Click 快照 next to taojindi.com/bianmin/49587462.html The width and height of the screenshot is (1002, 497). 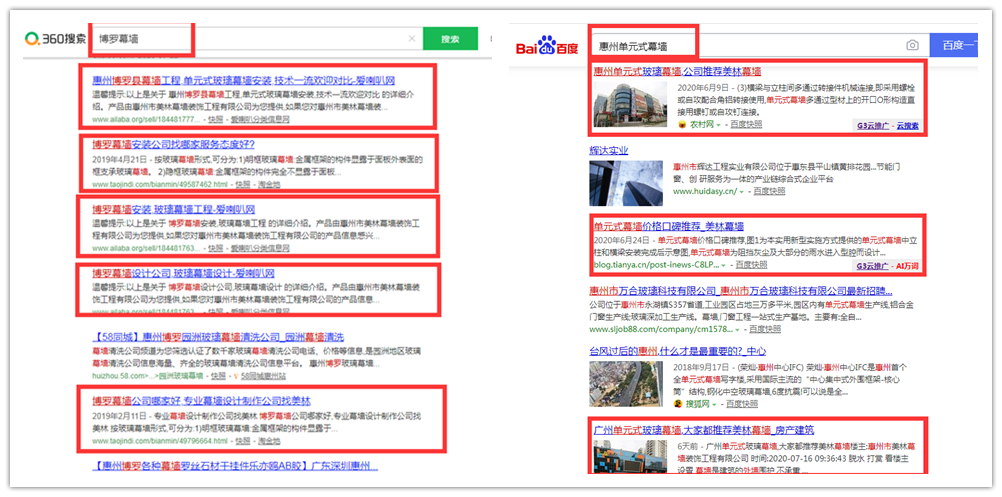pos(242,185)
